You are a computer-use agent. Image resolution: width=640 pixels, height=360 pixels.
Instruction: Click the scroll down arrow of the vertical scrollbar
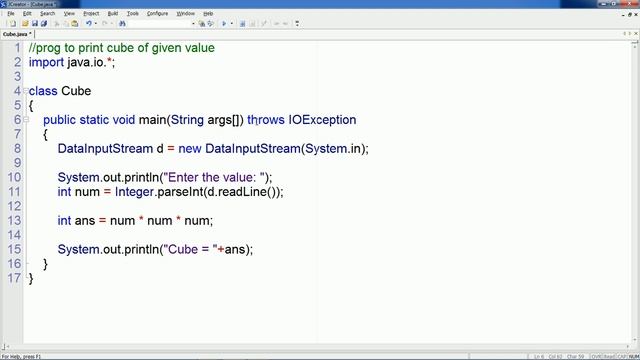(635, 340)
